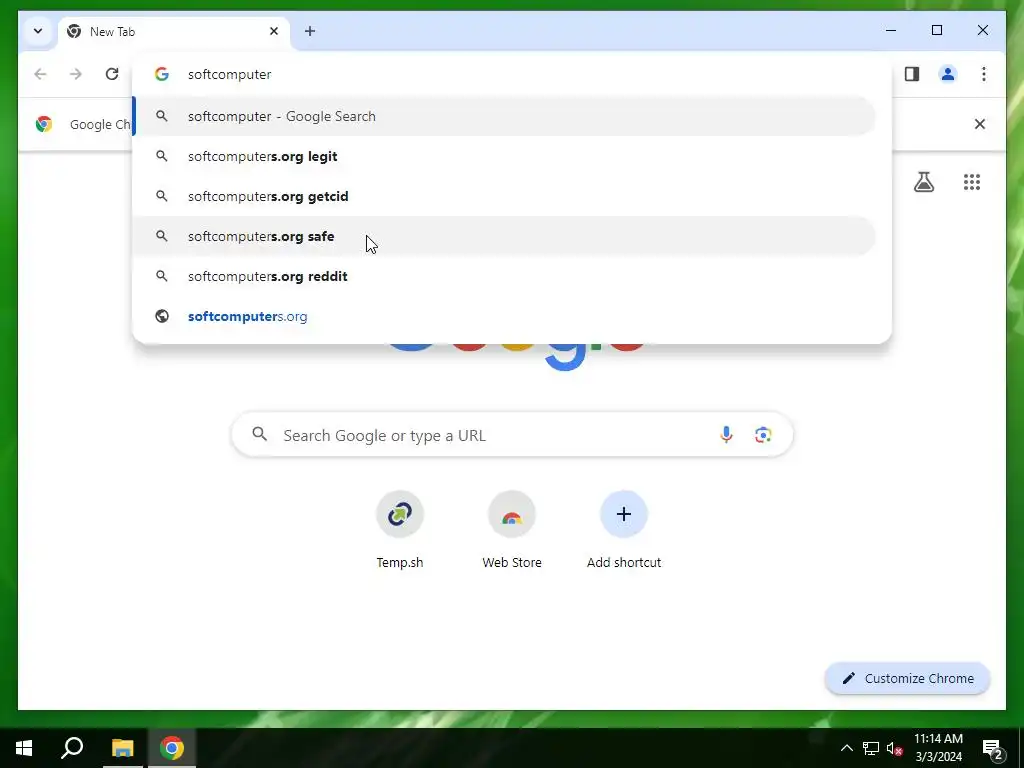Open File Explorer from taskbar
The width and height of the screenshot is (1024, 768).
122,748
